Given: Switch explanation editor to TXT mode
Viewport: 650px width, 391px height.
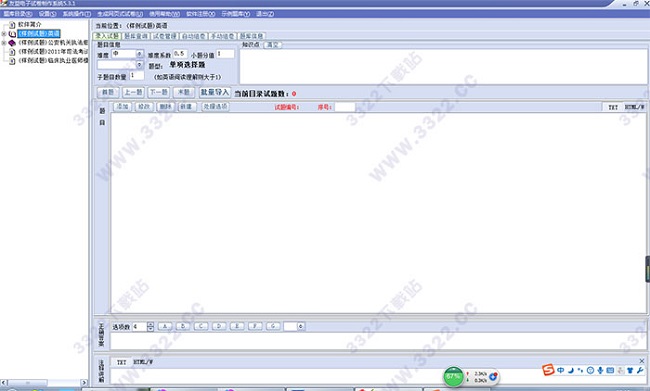Looking at the screenshot, I should click(x=121, y=362).
